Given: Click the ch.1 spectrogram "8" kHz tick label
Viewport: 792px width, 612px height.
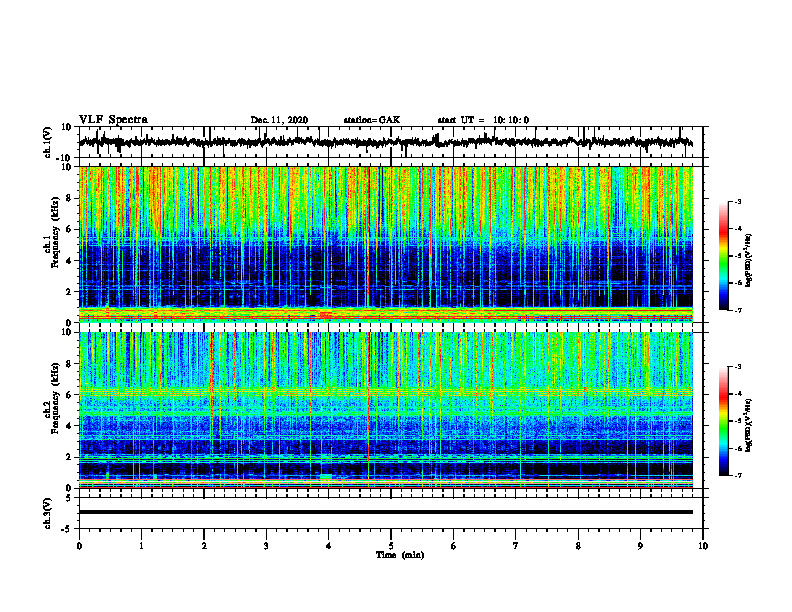Looking at the screenshot, I should click(x=69, y=198).
